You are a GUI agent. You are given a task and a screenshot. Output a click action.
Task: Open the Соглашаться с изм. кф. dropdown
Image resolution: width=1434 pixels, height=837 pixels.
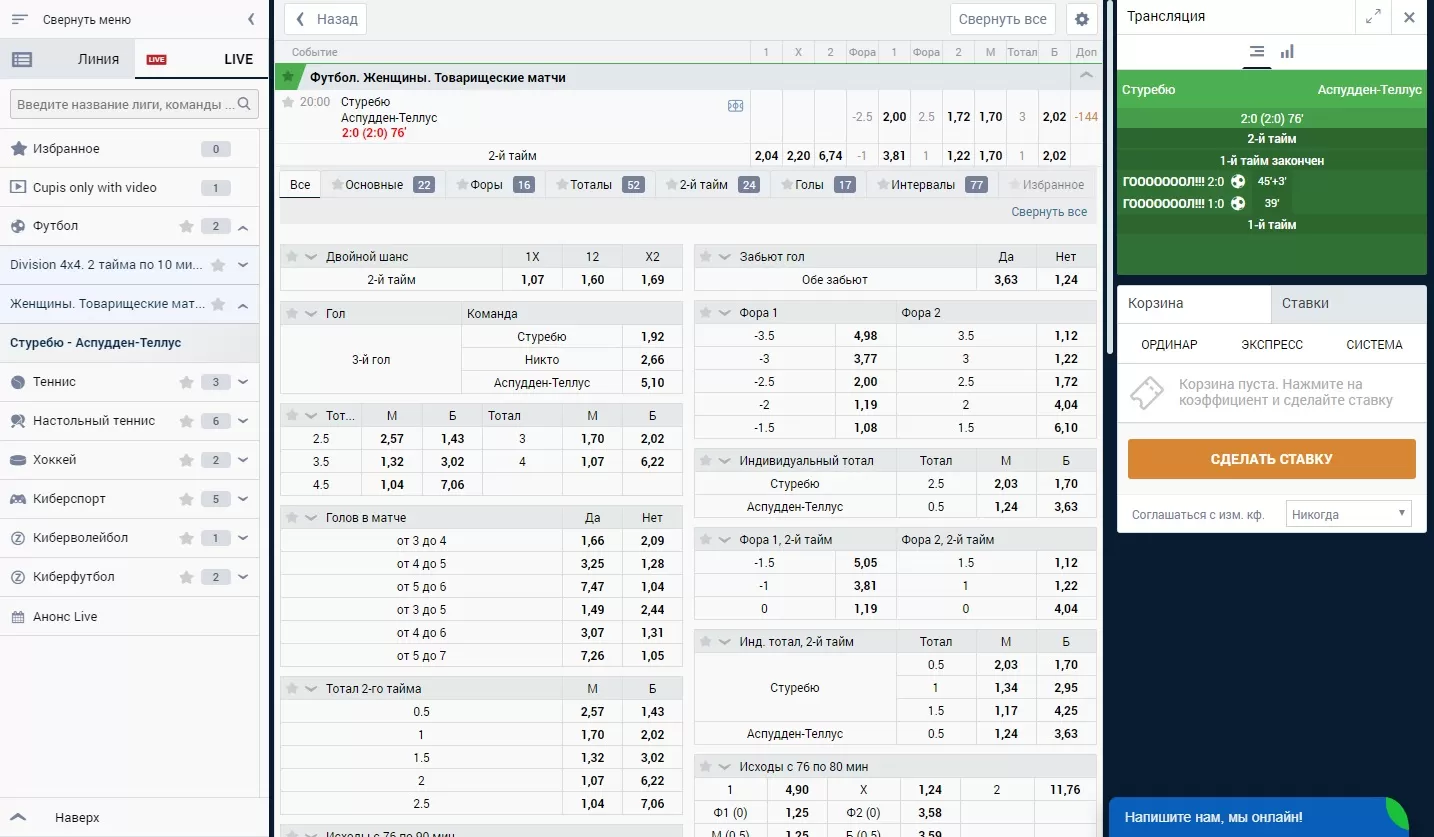tap(1348, 515)
